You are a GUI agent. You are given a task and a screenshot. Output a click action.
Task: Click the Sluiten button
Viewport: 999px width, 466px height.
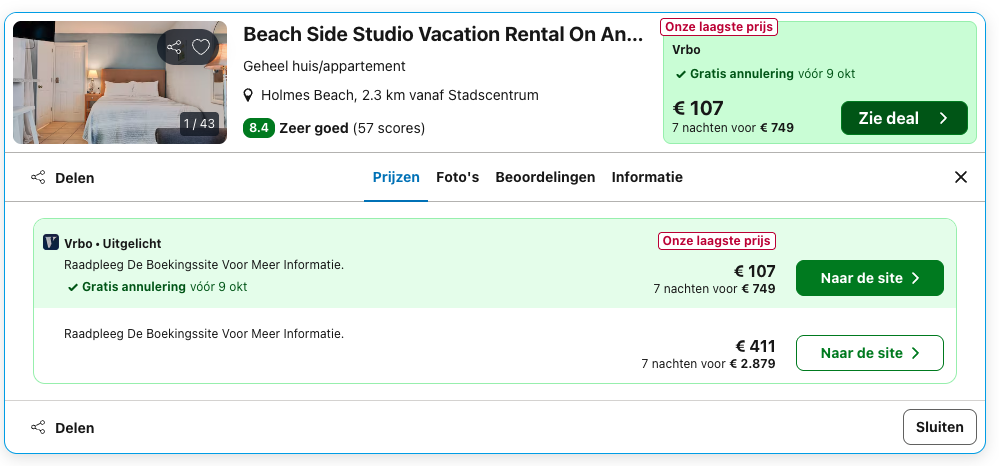click(x=940, y=427)
